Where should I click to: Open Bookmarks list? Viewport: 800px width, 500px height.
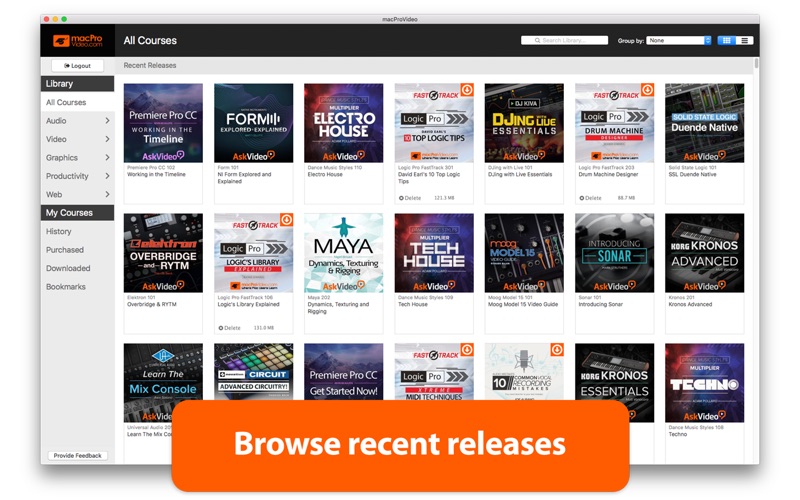pos(66,286)
